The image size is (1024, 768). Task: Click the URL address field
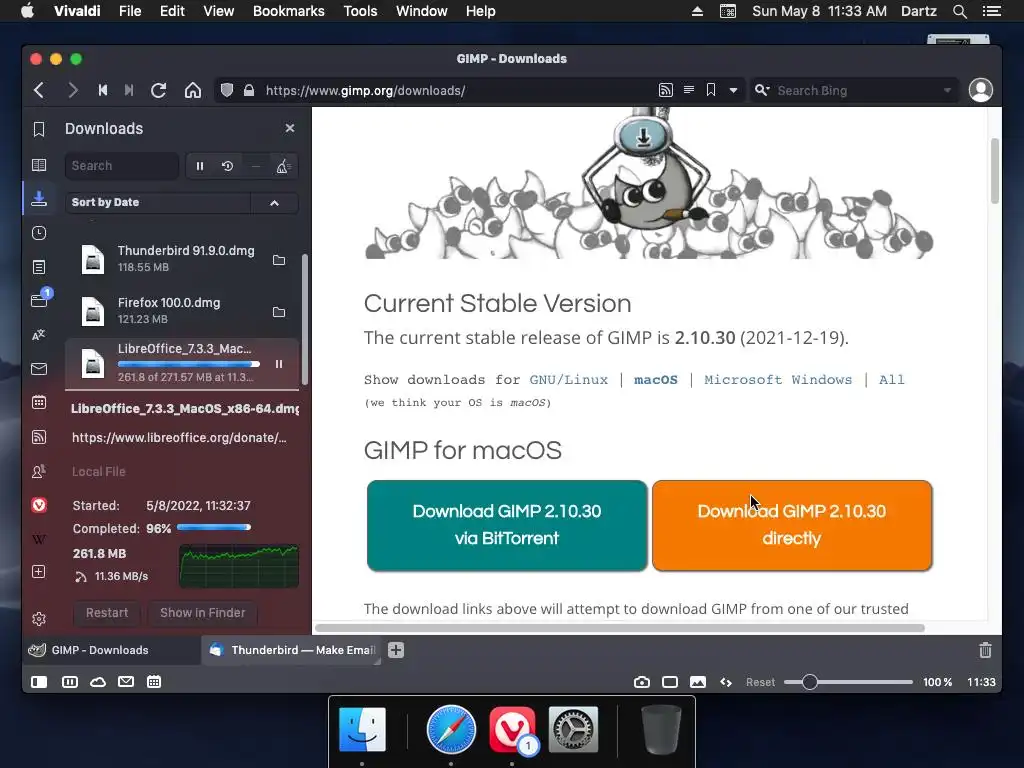pos(457,90)
